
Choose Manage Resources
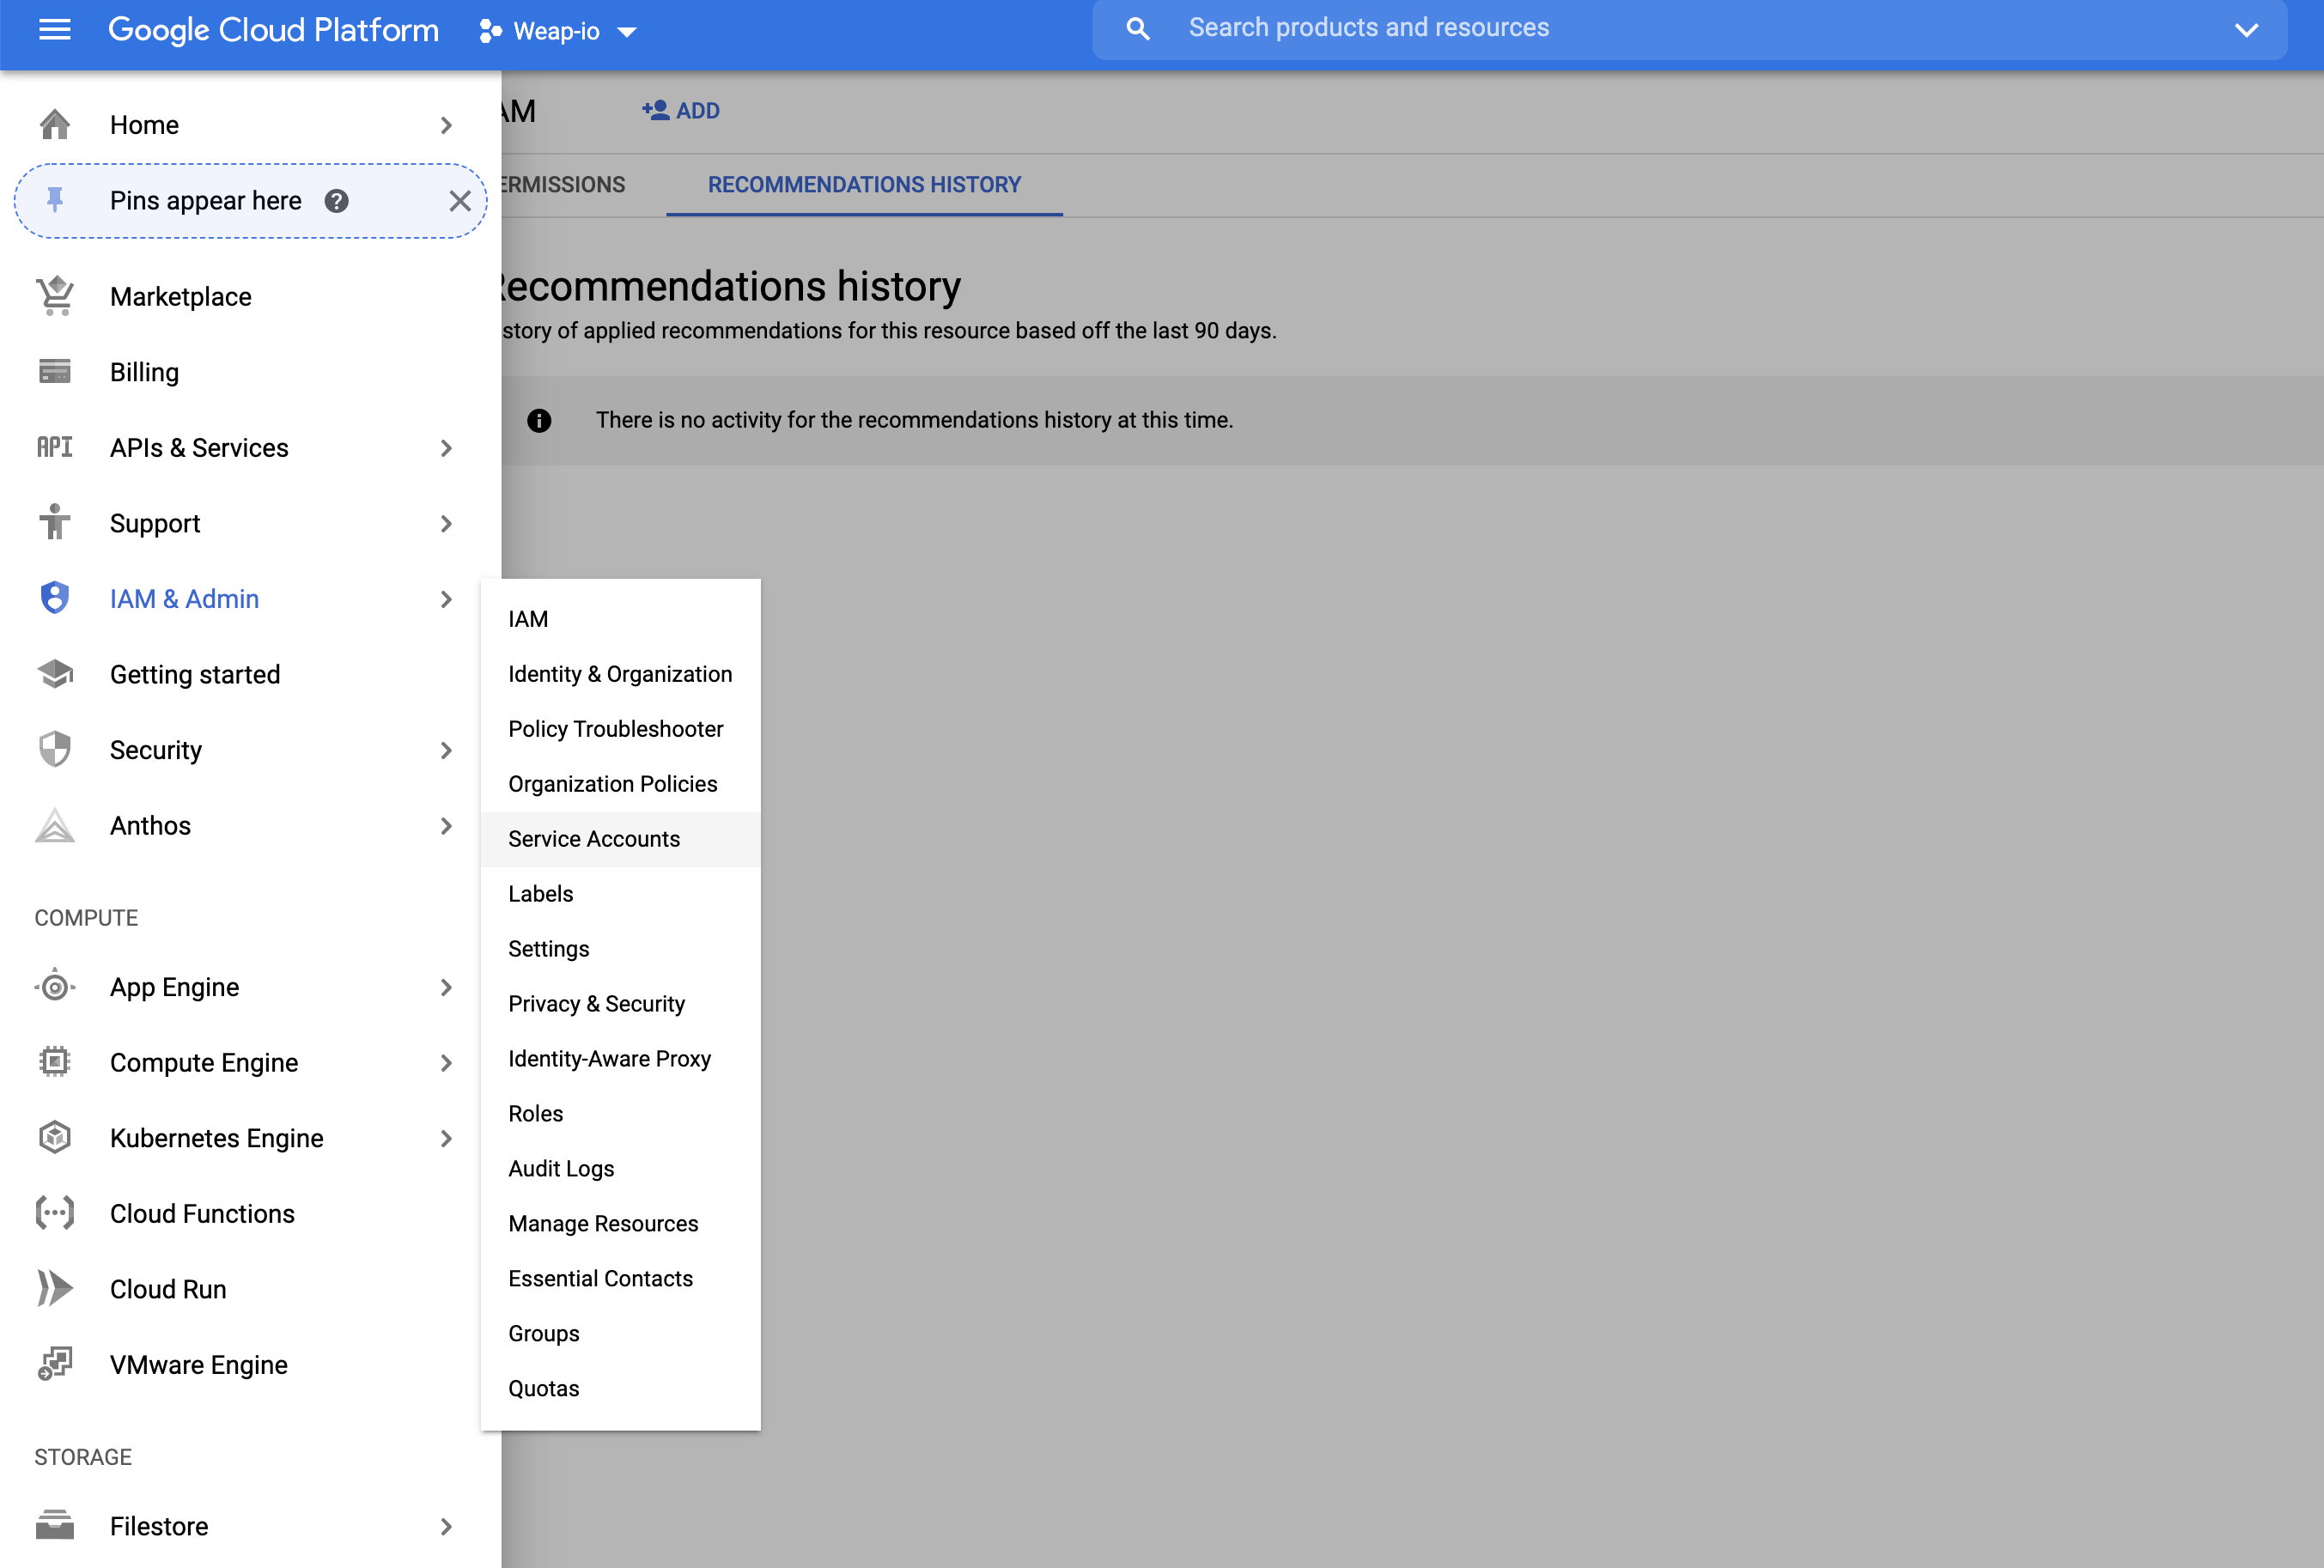click(620, 1224)
